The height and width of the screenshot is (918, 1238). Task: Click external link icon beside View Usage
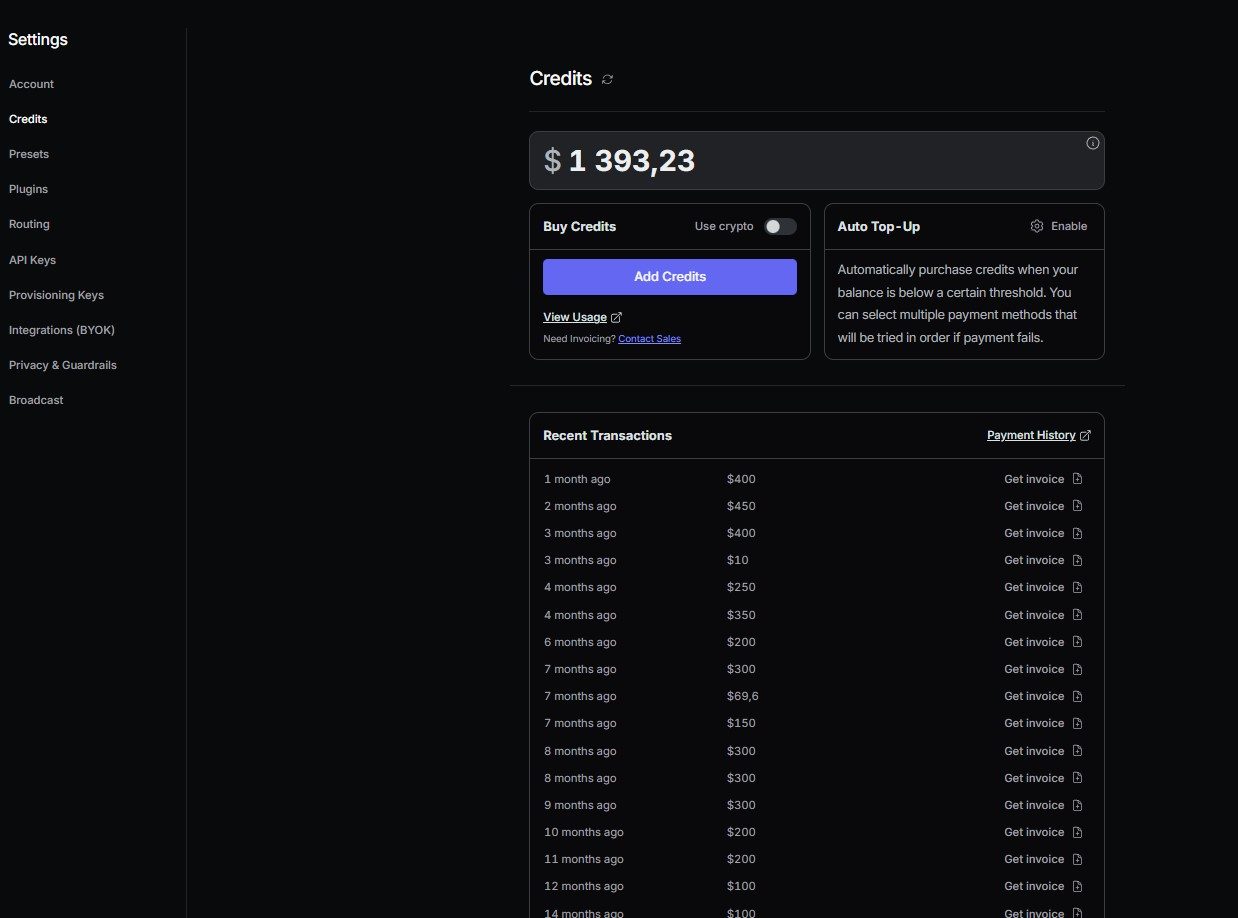[616, 317]
